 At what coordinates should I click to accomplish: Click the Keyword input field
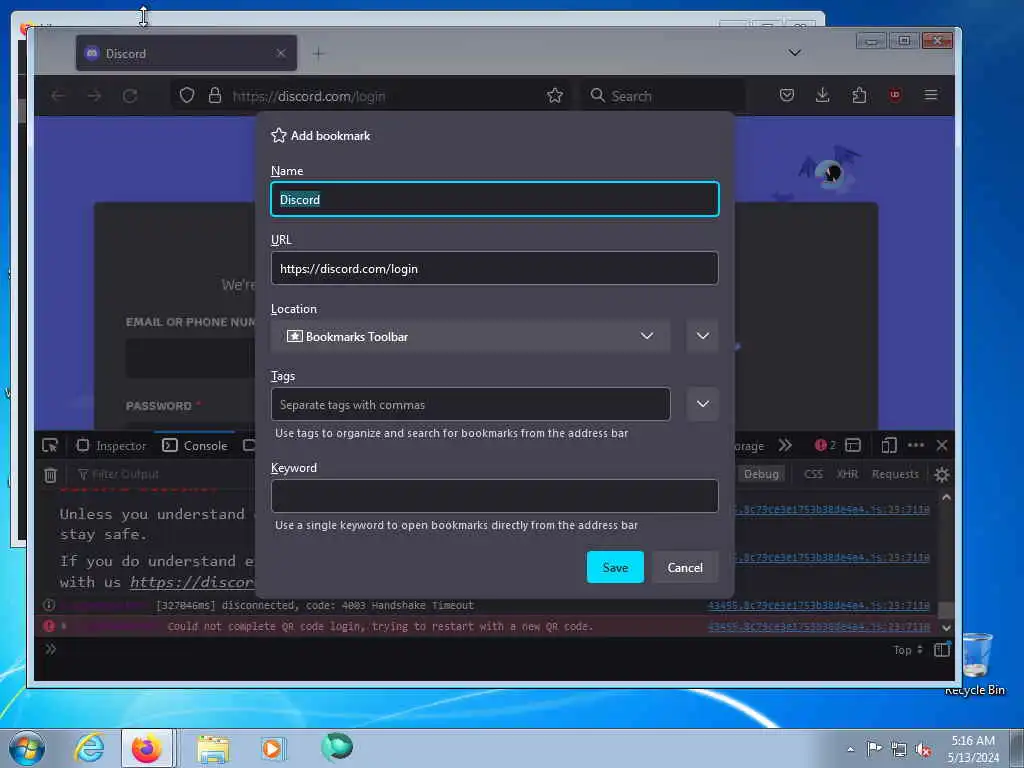tap(494, 496)
